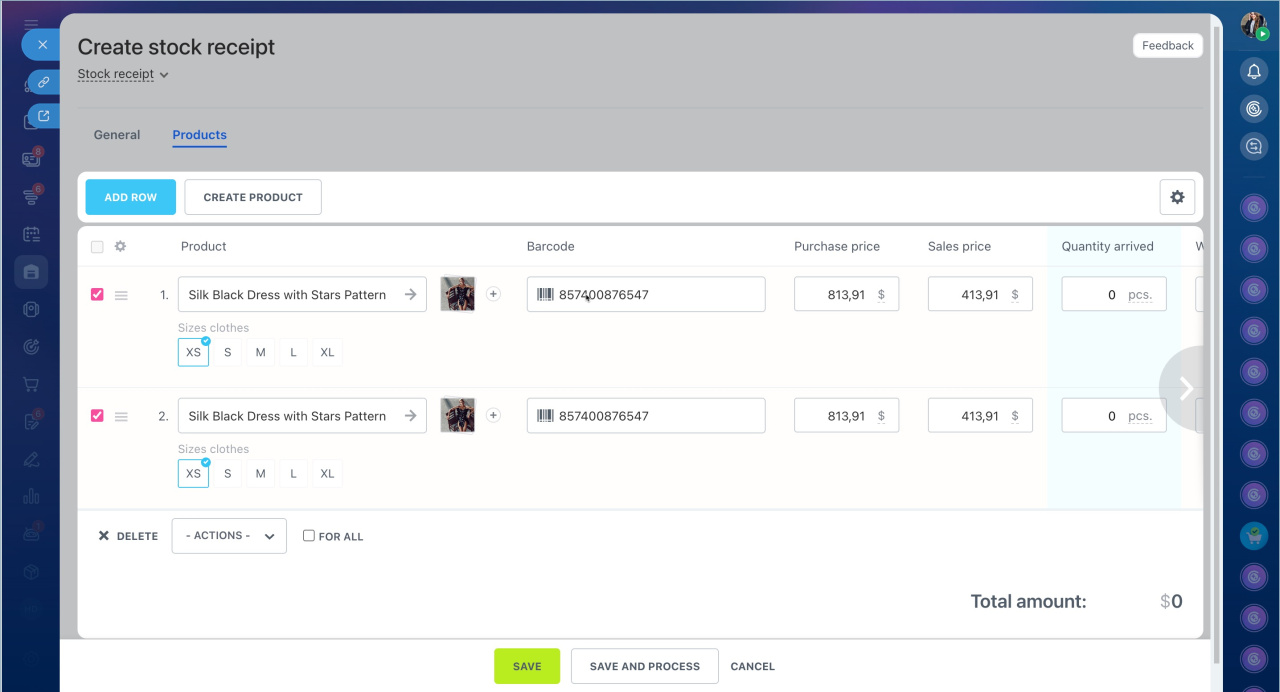
Task: Click the arrow icon in first Product field
Action: coord(410,295)
